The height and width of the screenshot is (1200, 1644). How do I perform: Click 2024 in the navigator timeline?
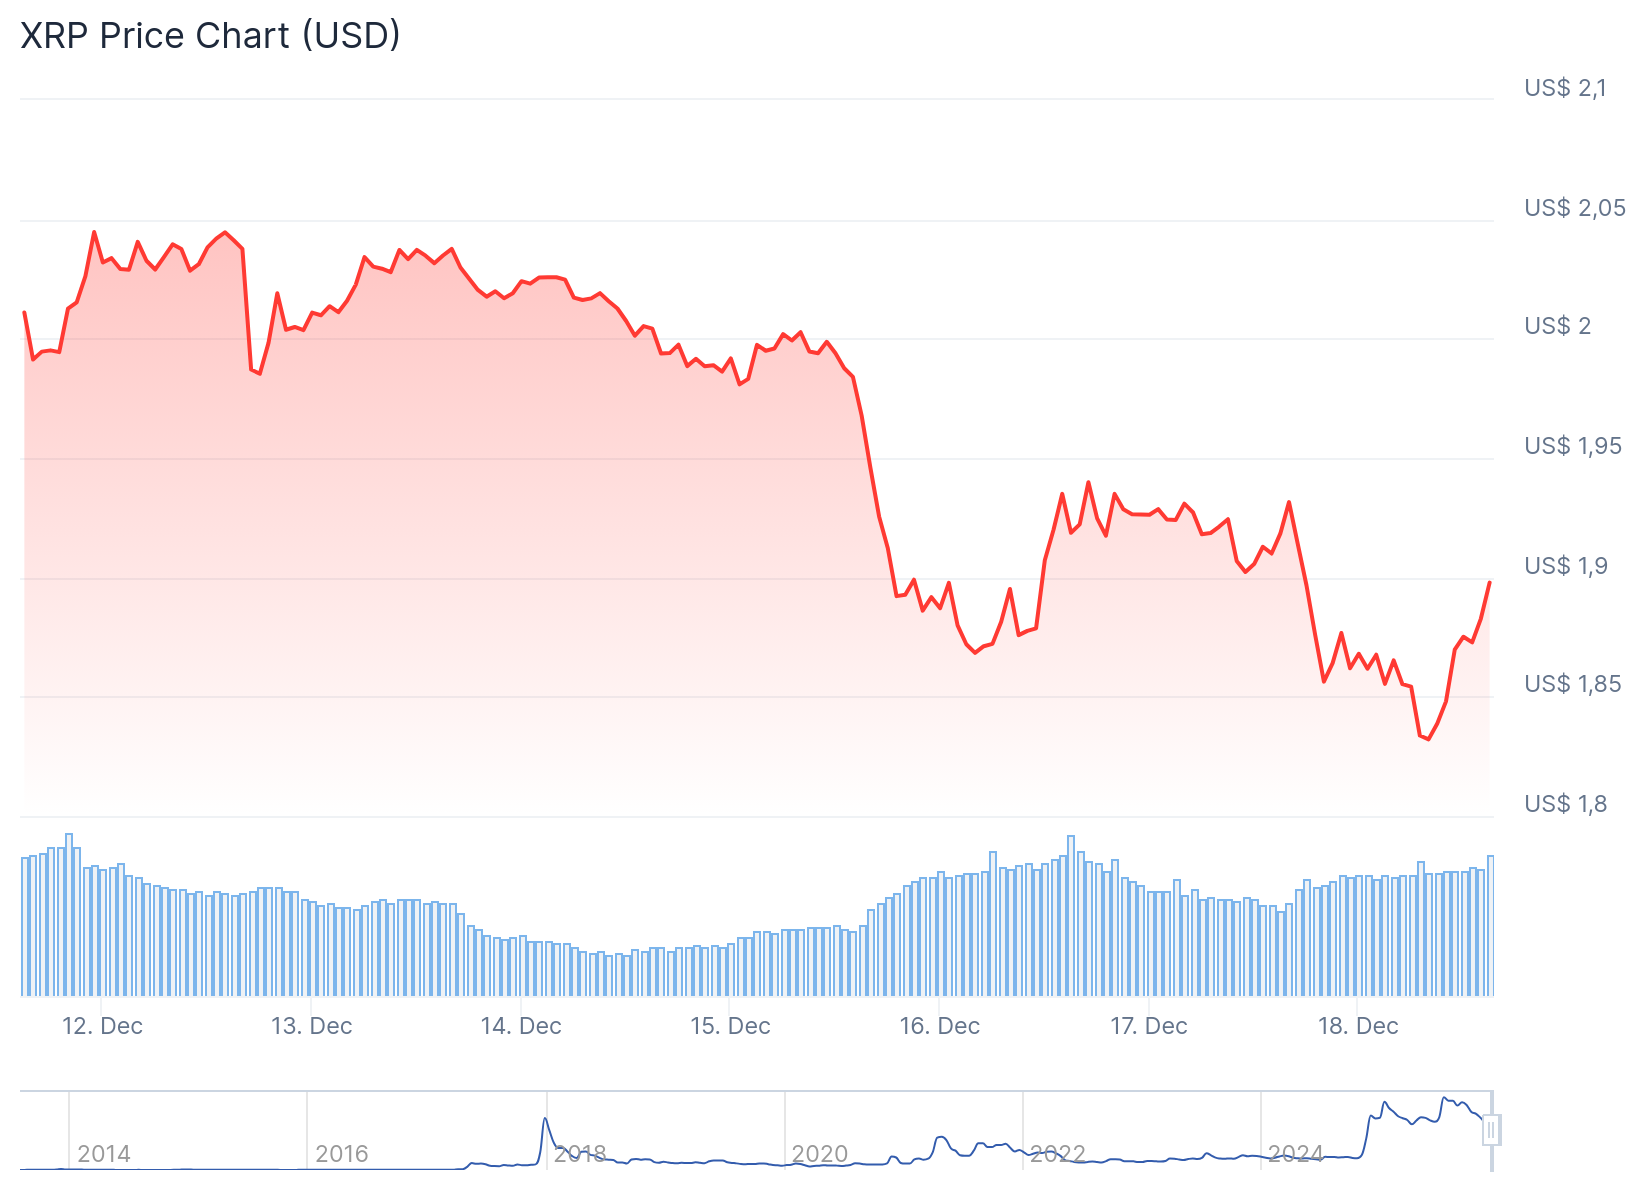point(1296,1154)
